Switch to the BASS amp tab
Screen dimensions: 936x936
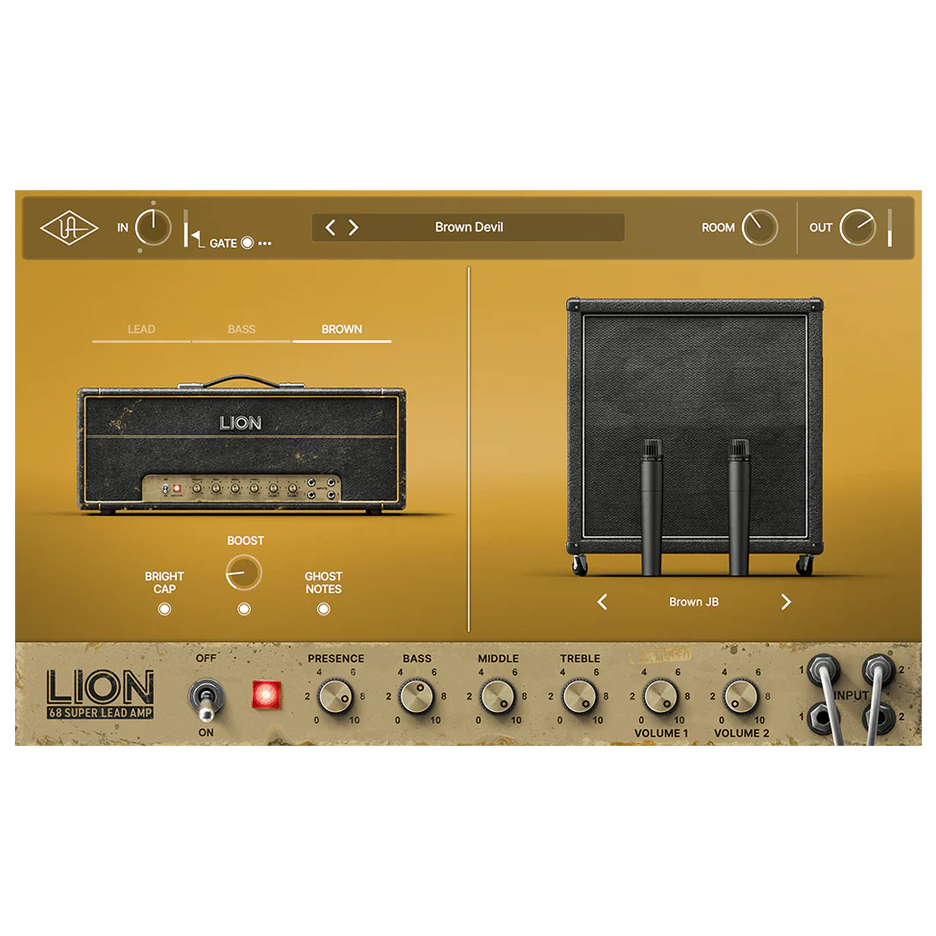coord(241,330)
